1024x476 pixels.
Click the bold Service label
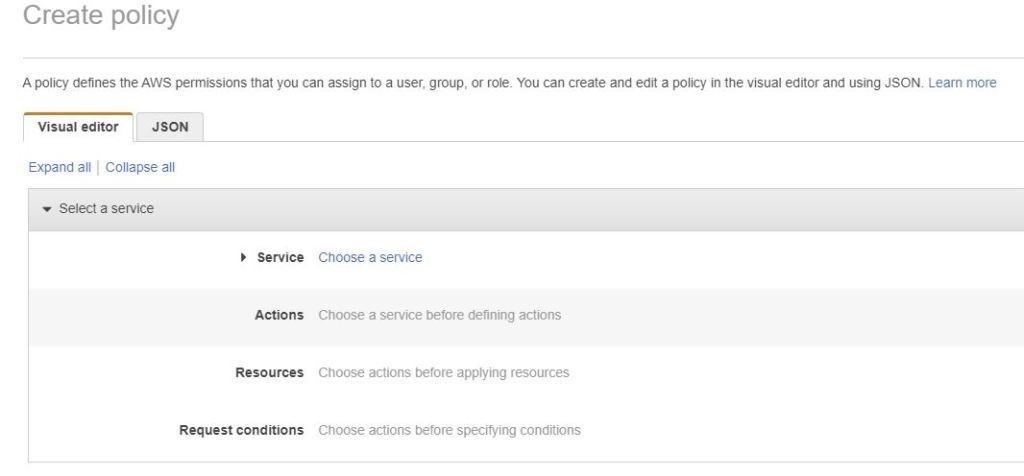coord(280,258)
